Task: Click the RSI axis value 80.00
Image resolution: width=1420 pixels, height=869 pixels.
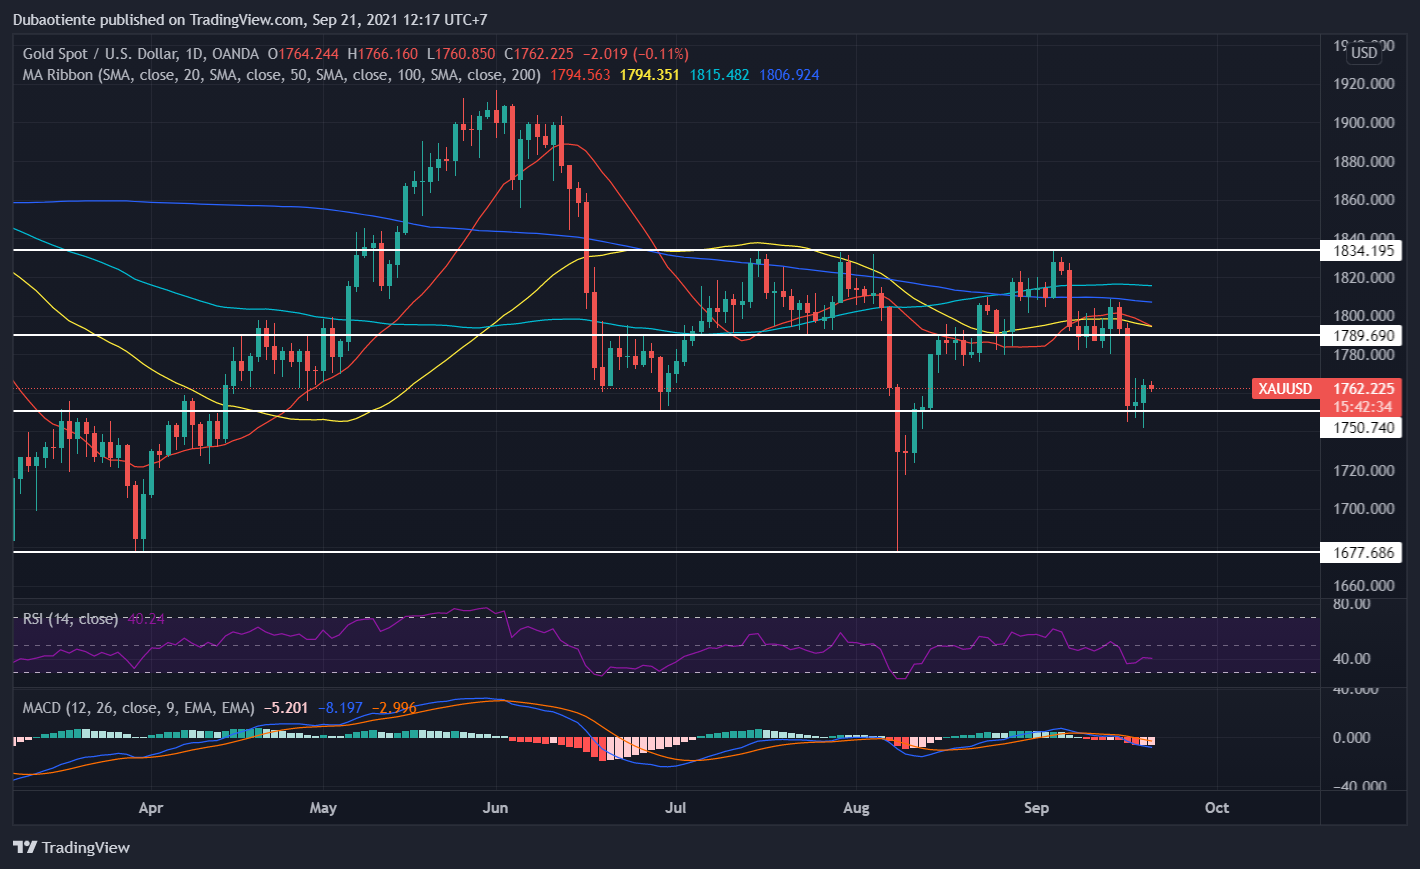Action: tap(1352, 604)
